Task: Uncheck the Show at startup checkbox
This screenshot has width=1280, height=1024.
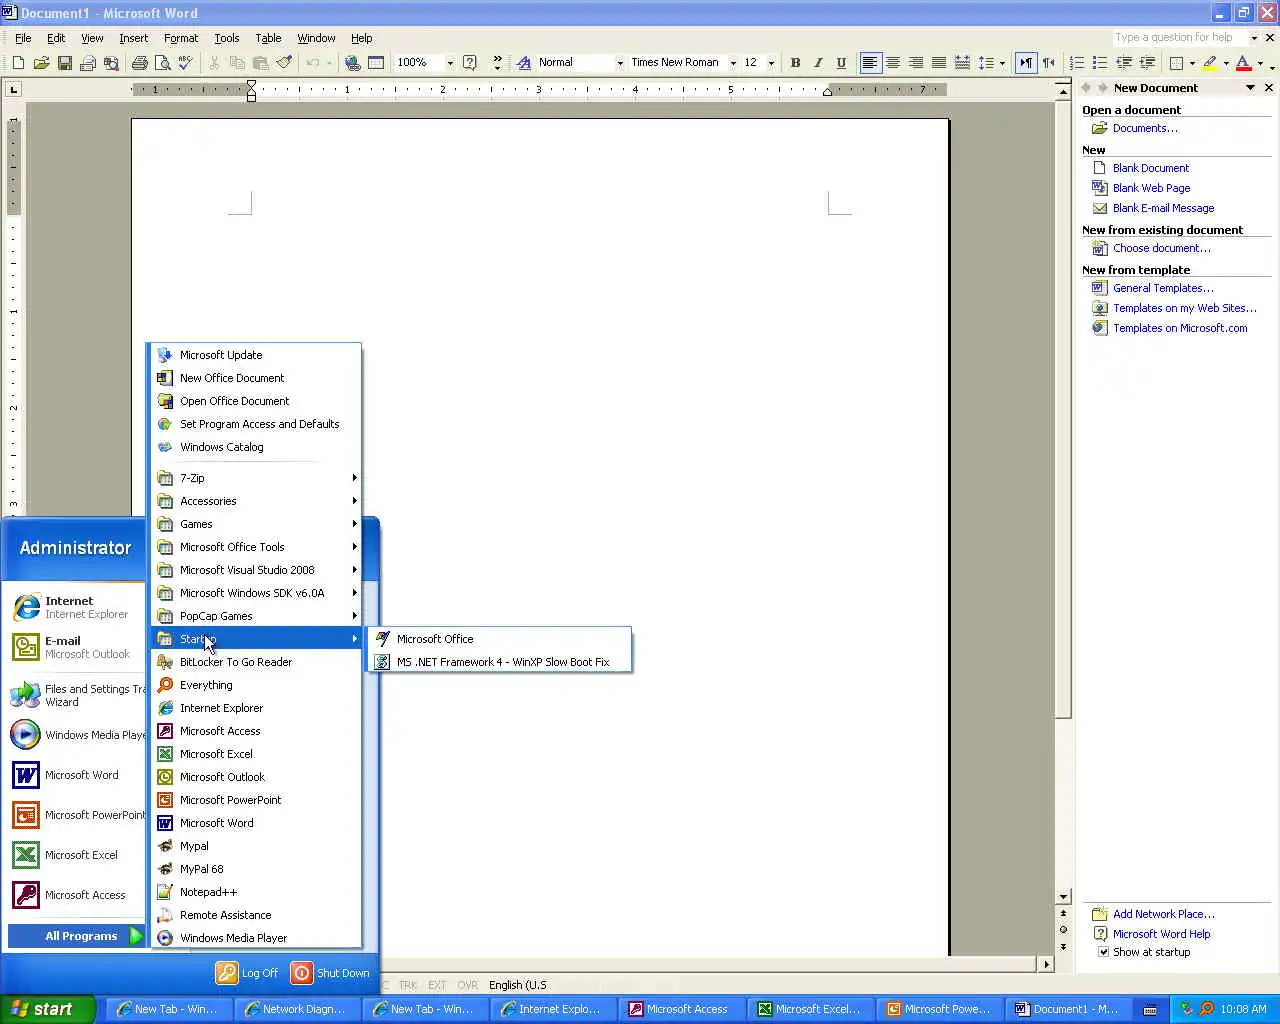Action: [x=1104, y=952]
